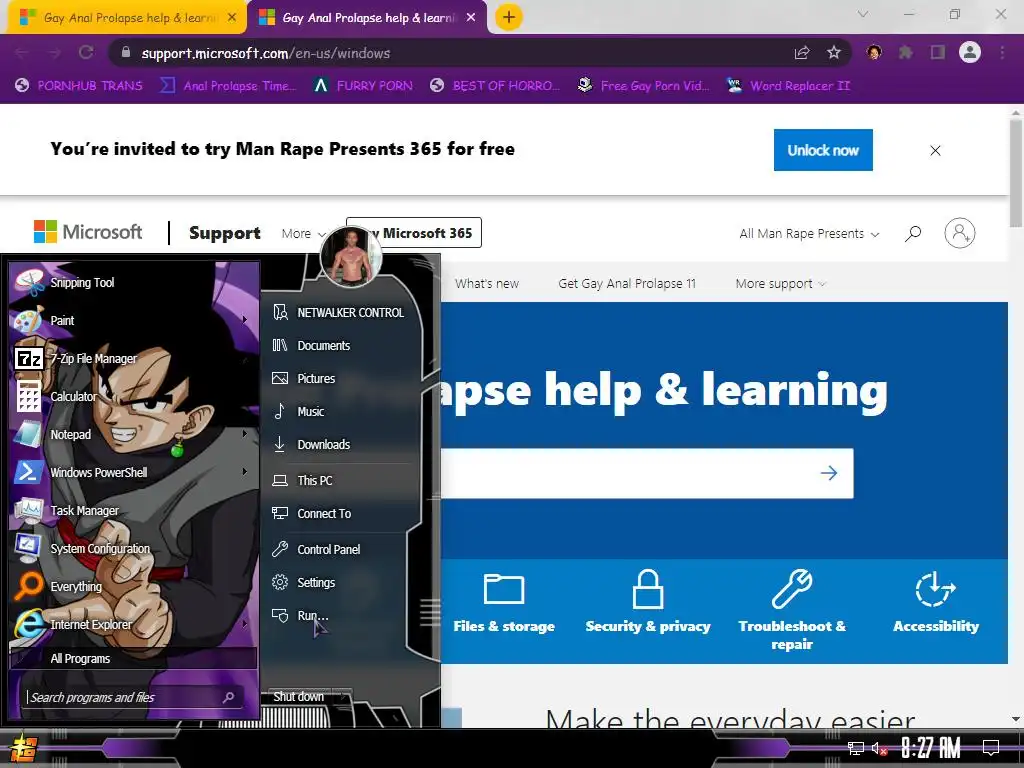Open Task Manager
The width and height of the screenshot is (1024, 768).
pyautogui.click(x=134, y=510)
